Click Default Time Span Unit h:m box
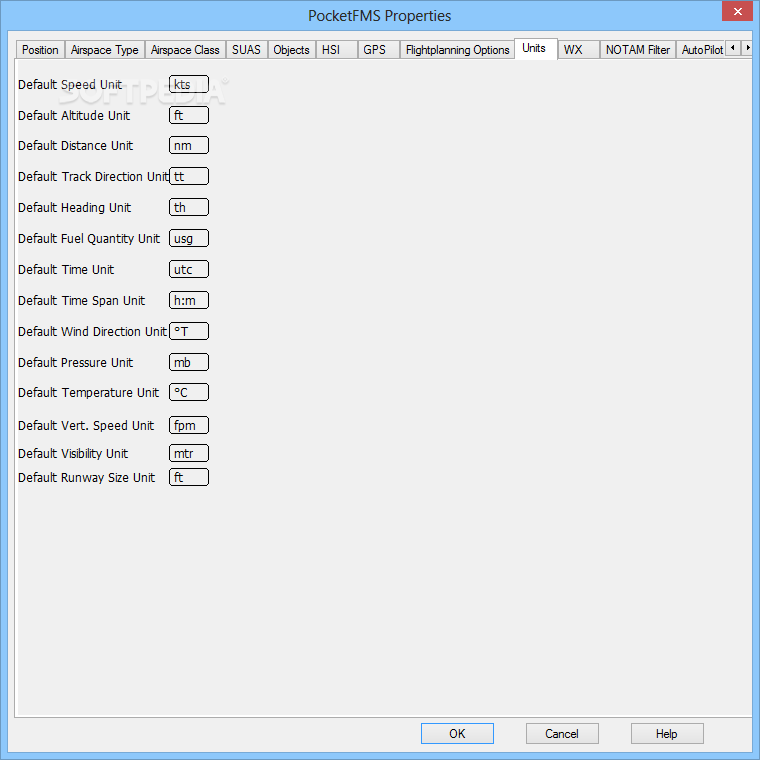Image resolution: width=760 pixels, height=760 pixels. pyautogui.click(x=189, y=301)
